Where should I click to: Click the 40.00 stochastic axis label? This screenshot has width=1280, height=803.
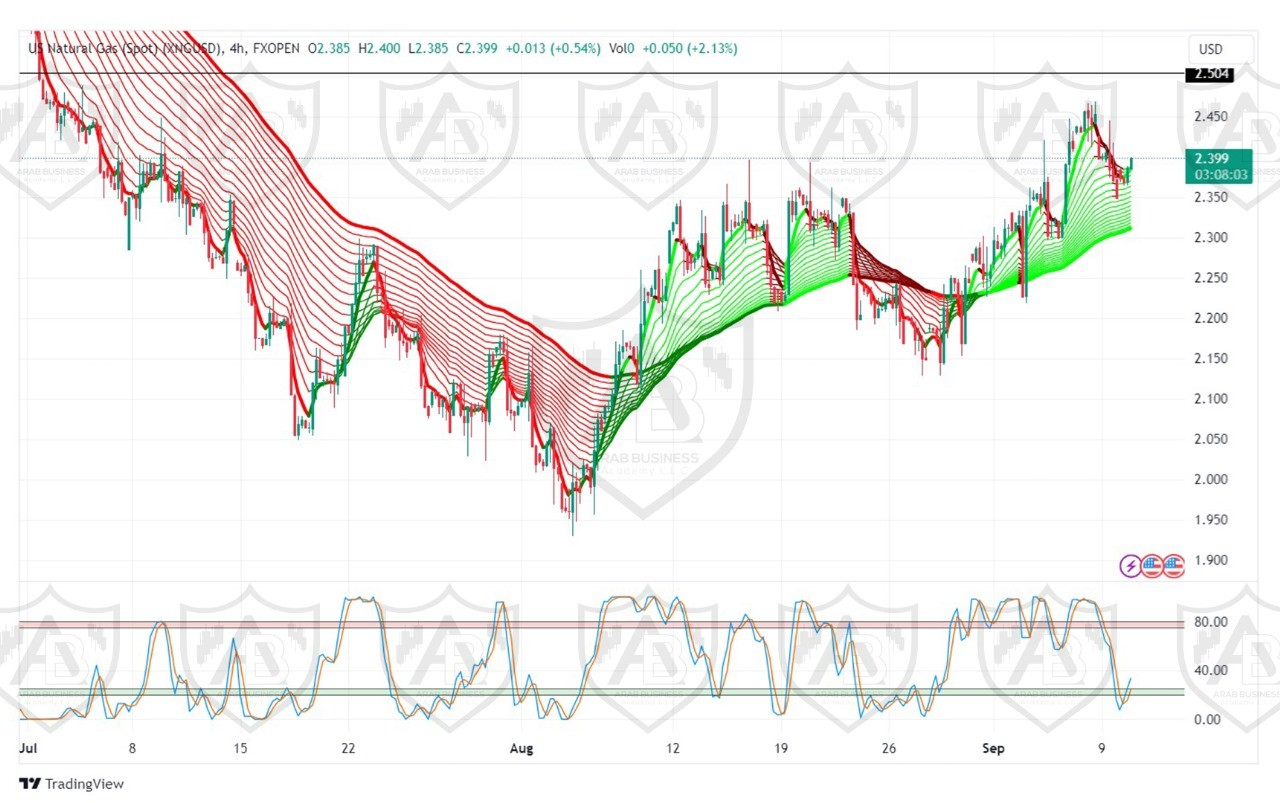pos(1211,671)
